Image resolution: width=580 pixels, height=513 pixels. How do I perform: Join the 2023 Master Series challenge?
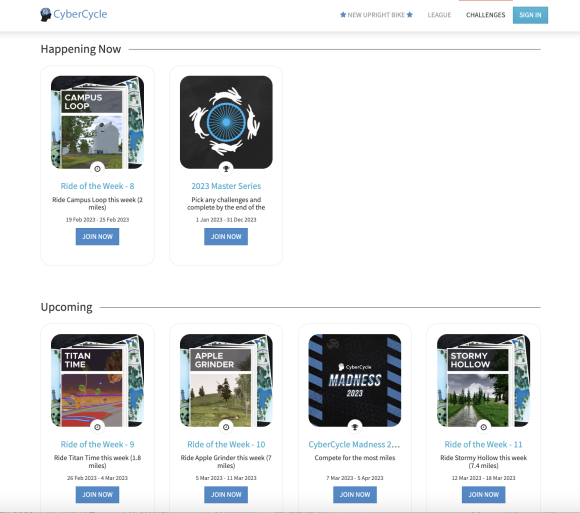point(226,236)
